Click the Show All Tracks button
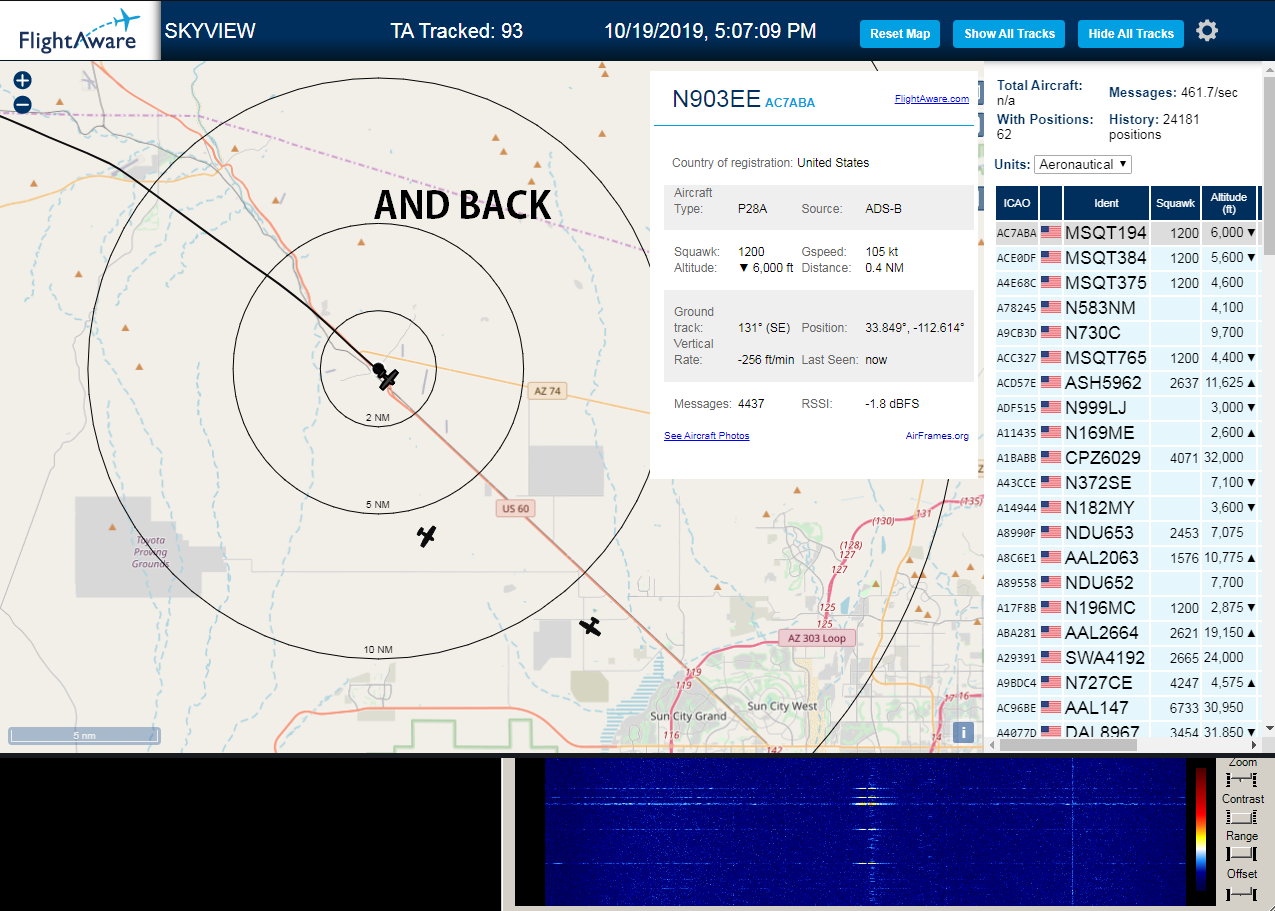The width and height of the screenshot is (1275, 911). (x=1009, y=34)
